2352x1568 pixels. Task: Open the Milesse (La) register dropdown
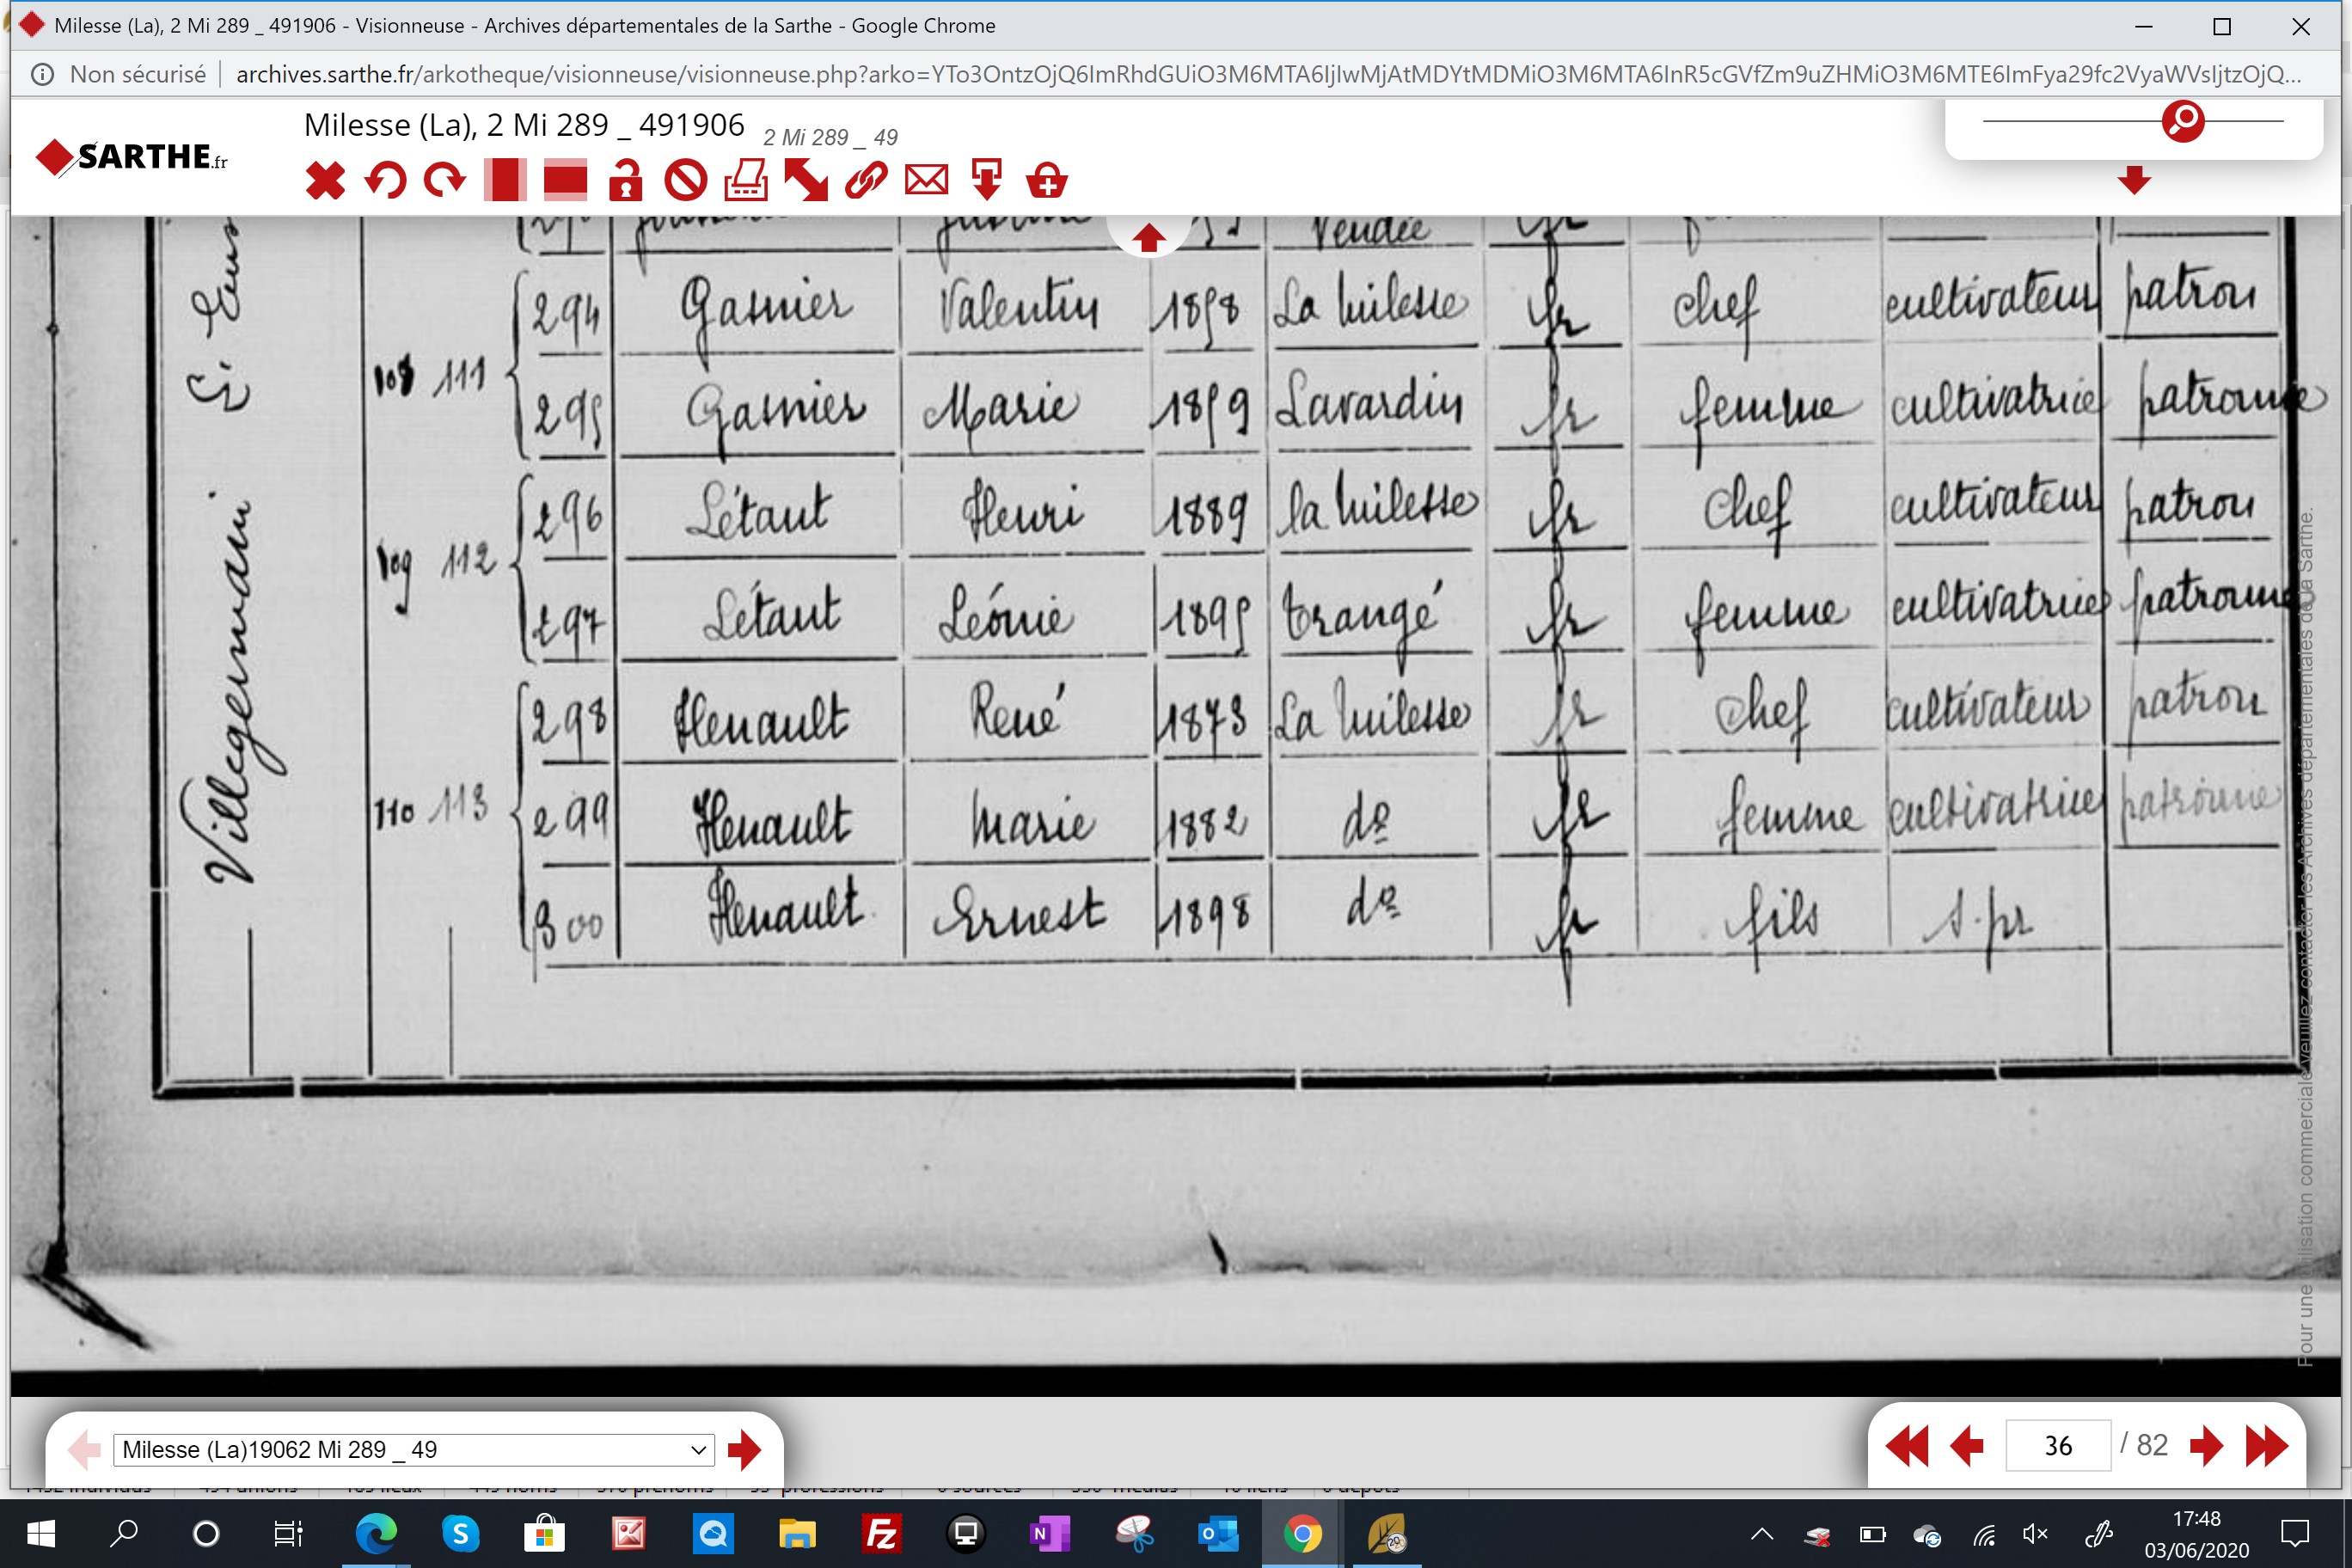tap(414, 1449)
